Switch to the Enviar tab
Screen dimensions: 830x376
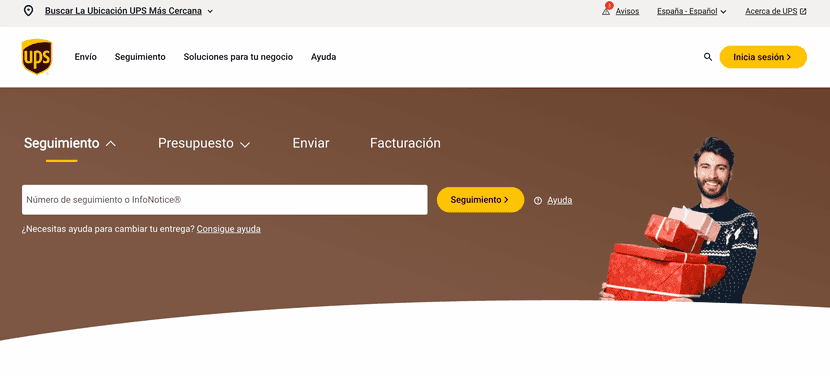pos(311,143)
